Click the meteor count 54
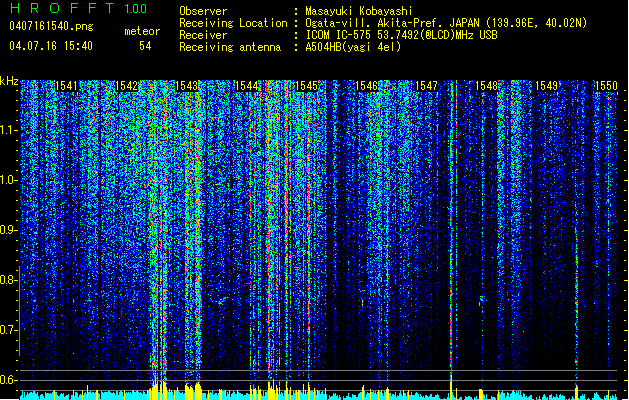629x400 pixels. (x=145, y=46)
